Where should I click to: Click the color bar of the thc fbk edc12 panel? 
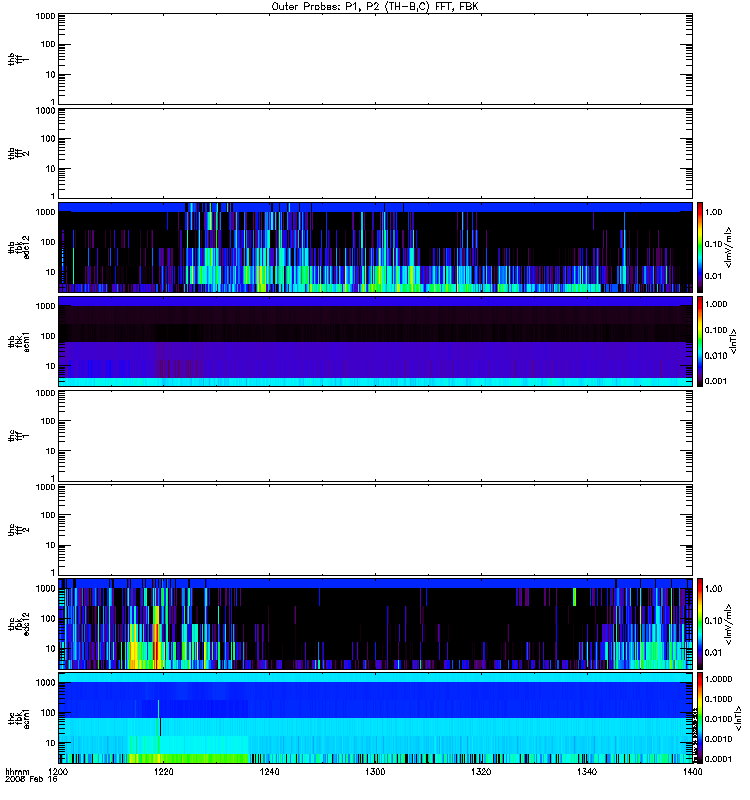point(700,624)
